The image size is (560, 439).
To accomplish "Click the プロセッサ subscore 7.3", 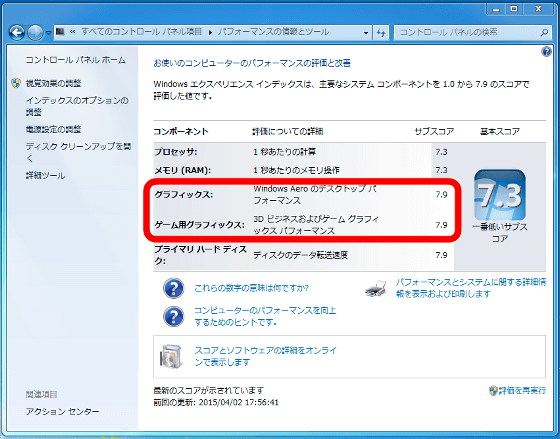I will click(x=441, y=152).
